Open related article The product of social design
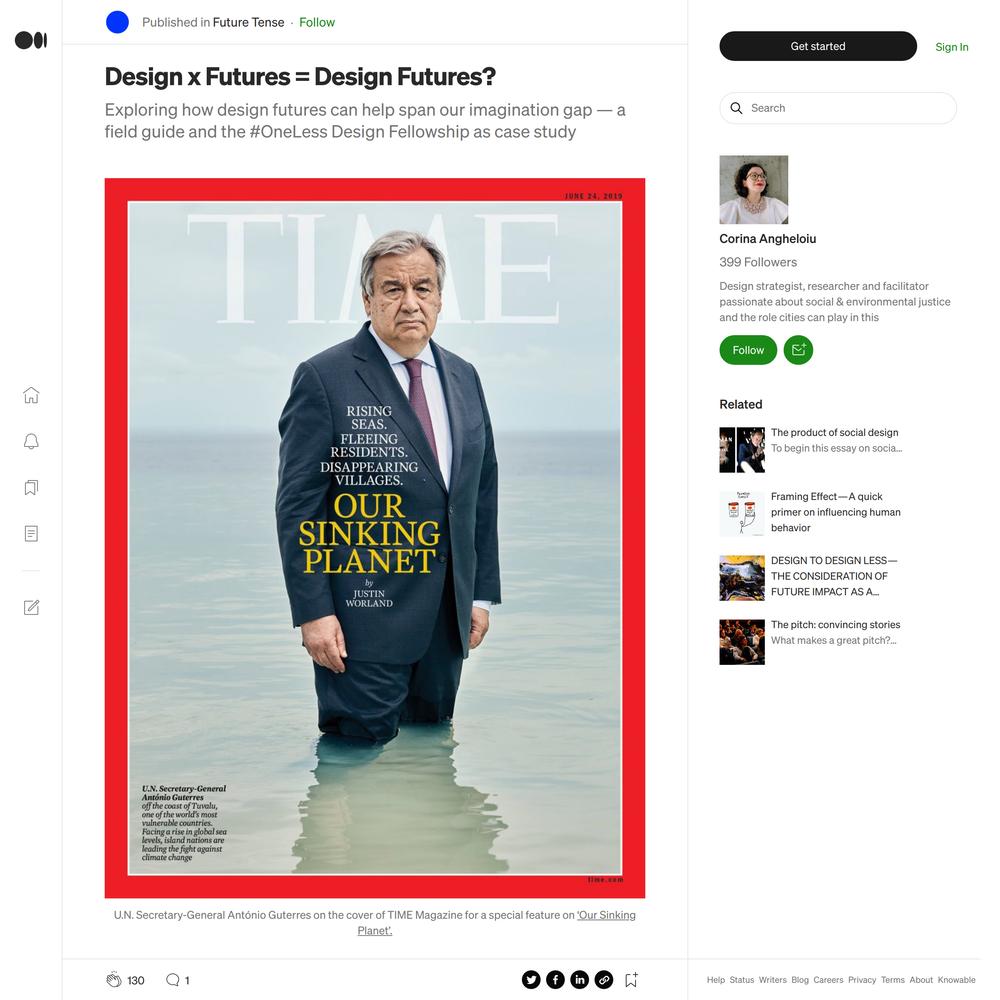Viewport: 1000px width, 1000px height. click(834, 432)
